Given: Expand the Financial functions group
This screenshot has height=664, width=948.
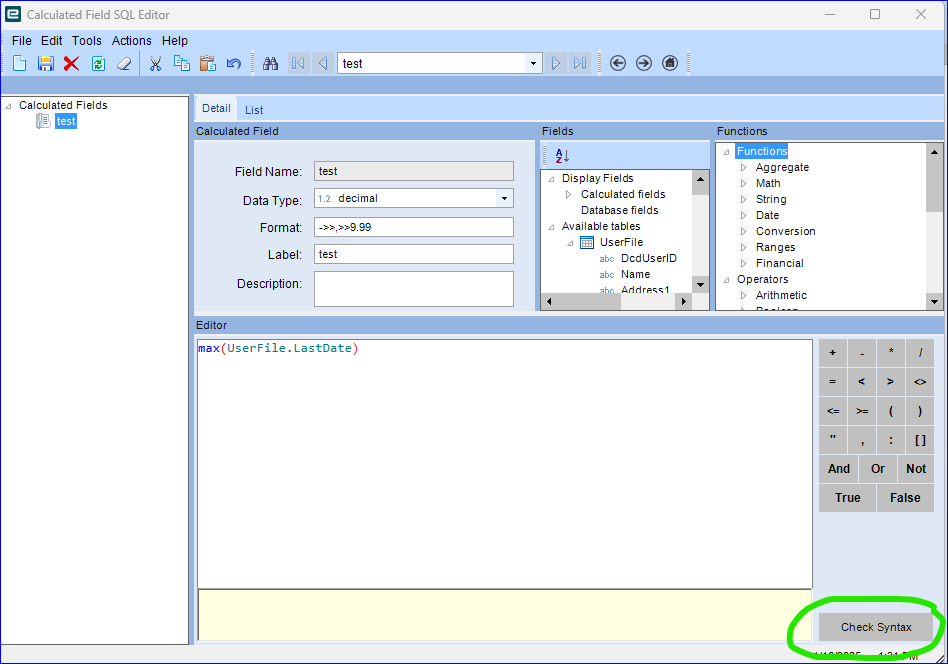Looking at the screenshot, I should (744, 263).
